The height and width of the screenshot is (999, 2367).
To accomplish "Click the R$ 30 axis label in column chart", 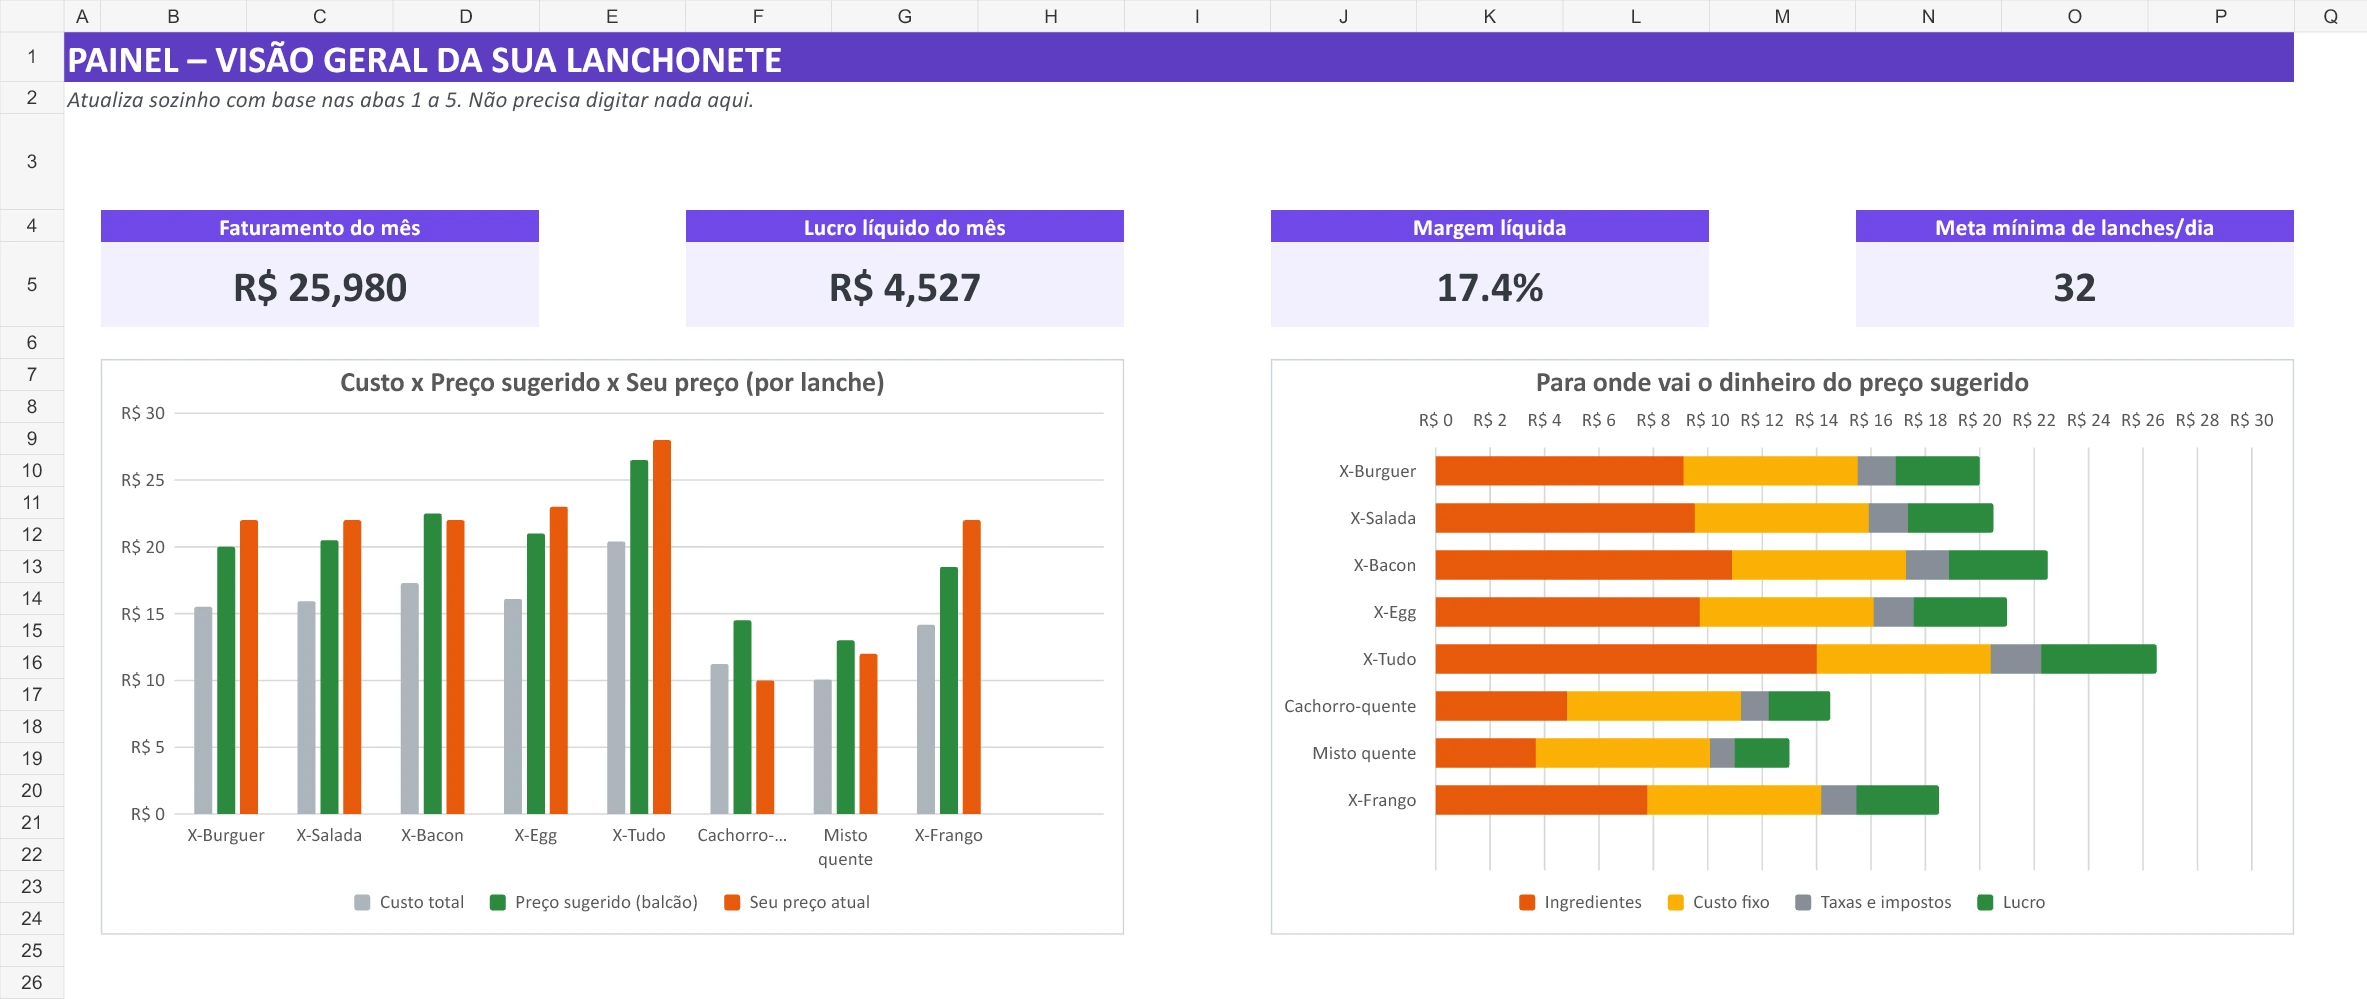I will [x=143, y=413].
